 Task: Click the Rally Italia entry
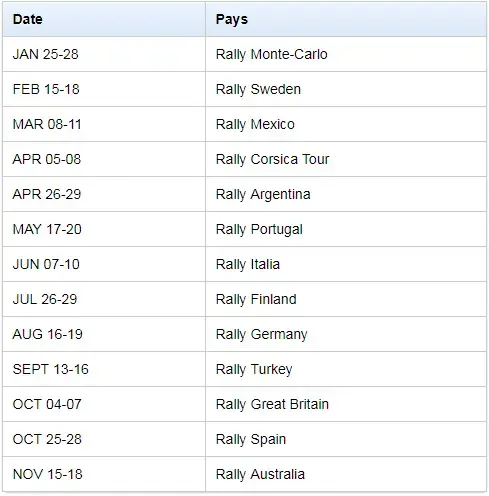(x=346, y=264)
